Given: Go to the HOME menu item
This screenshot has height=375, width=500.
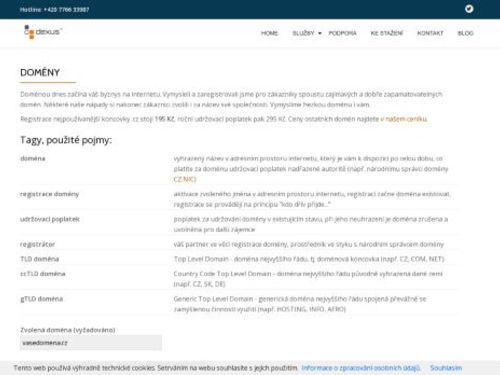Looking at the screenshot, I should pos(269,33).
